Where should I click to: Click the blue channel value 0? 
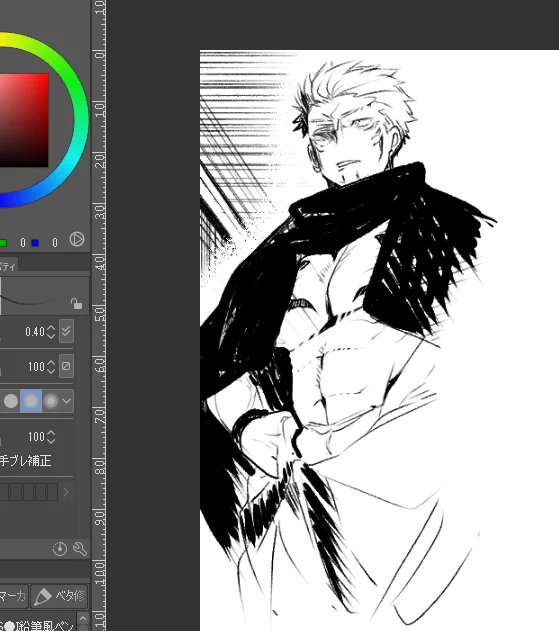point(55,243)
